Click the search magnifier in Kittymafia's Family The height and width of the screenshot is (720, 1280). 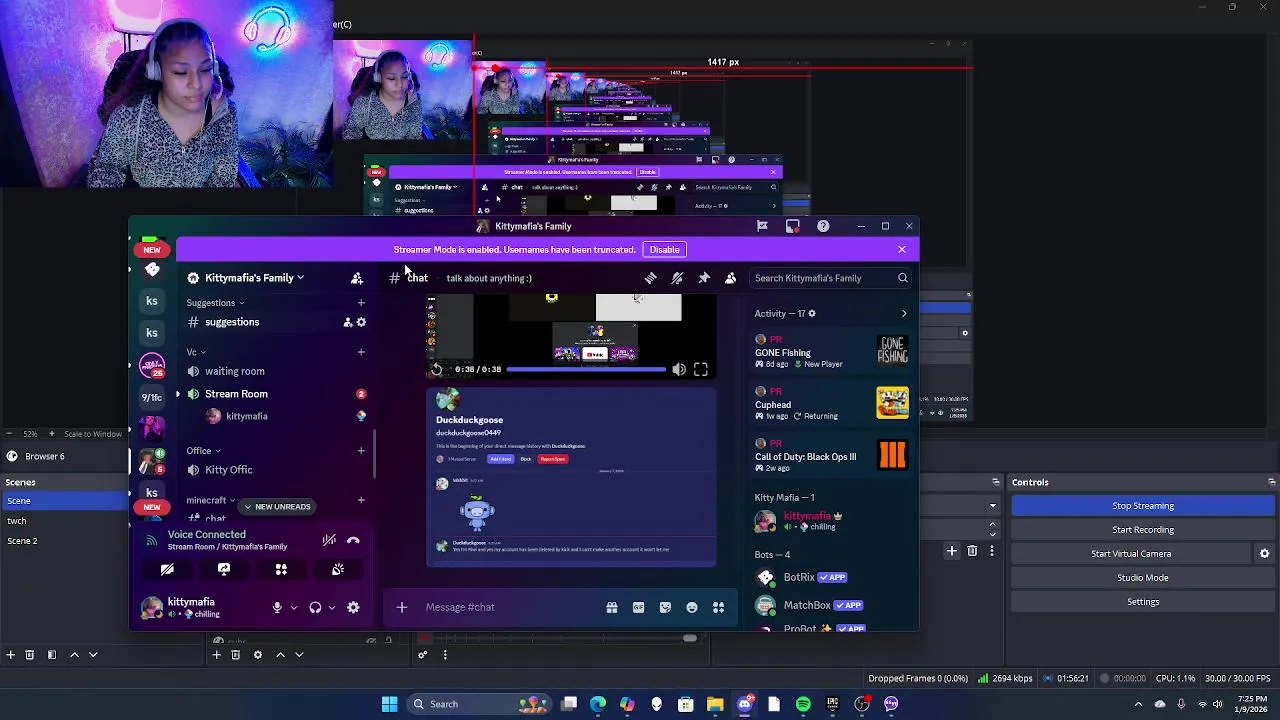point(902,278)
